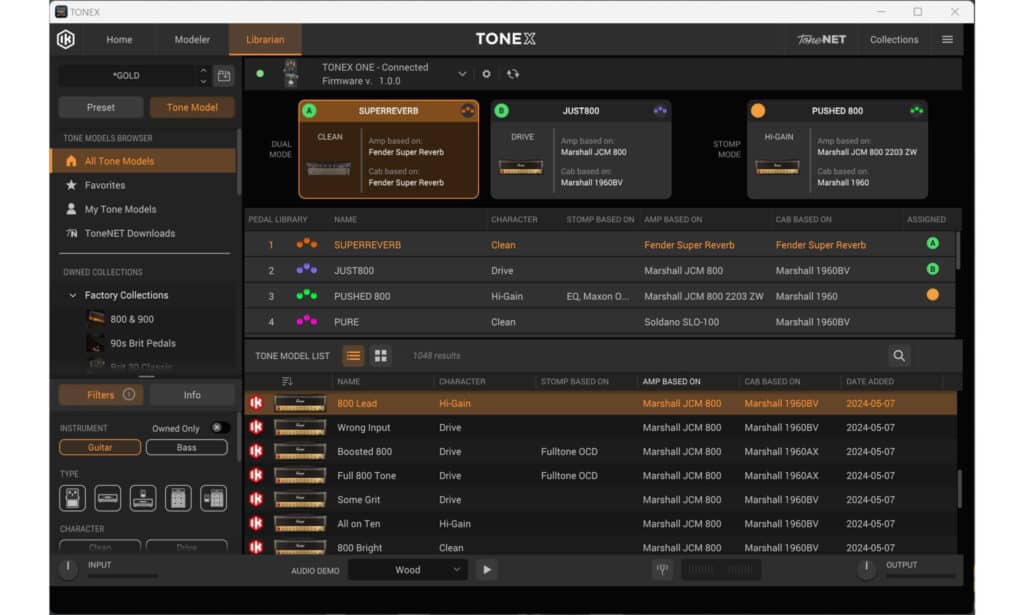Screen dimensions: 1024x615
Task: Toggle the Drive character filter
Action: [x=187, y=547]
